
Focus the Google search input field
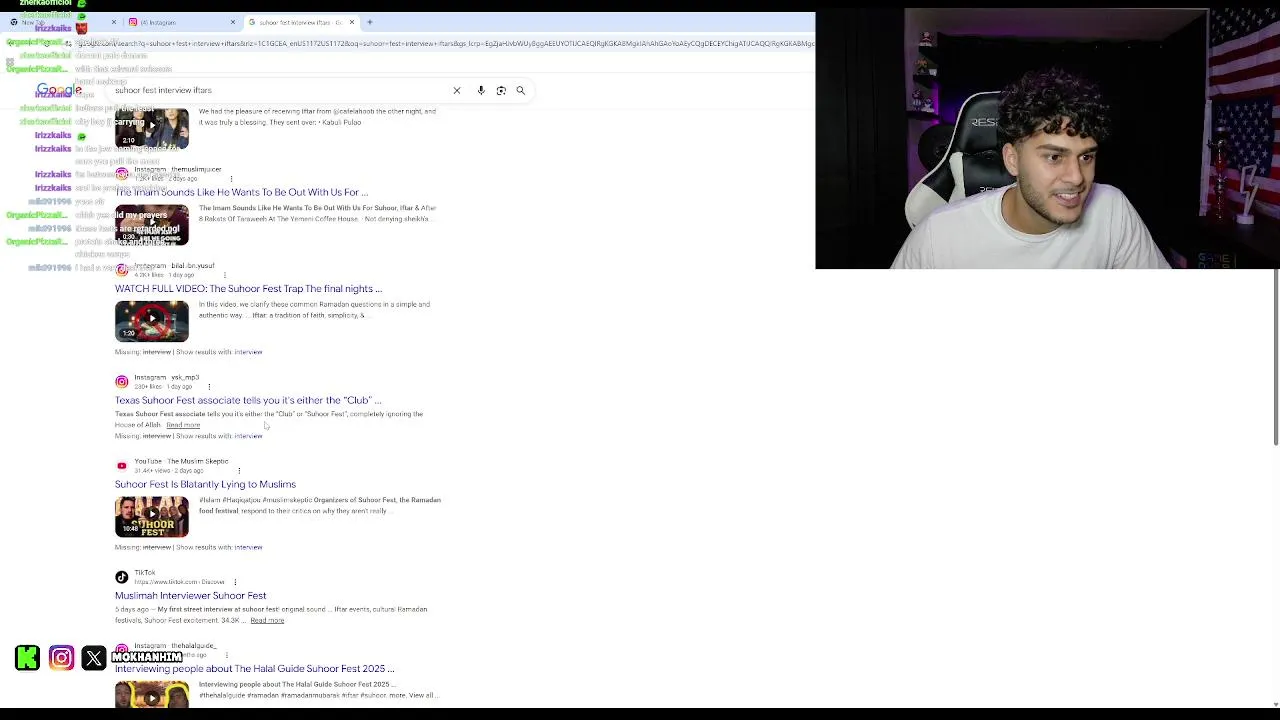click(280, 90)
